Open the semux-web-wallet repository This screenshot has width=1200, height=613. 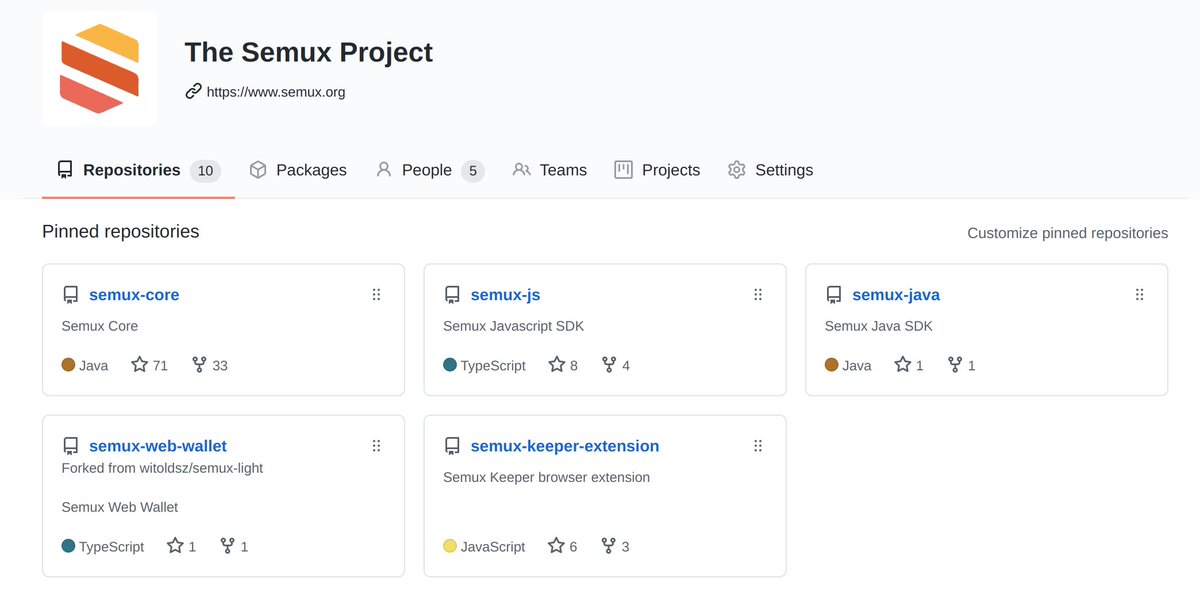tap(158, 446)
